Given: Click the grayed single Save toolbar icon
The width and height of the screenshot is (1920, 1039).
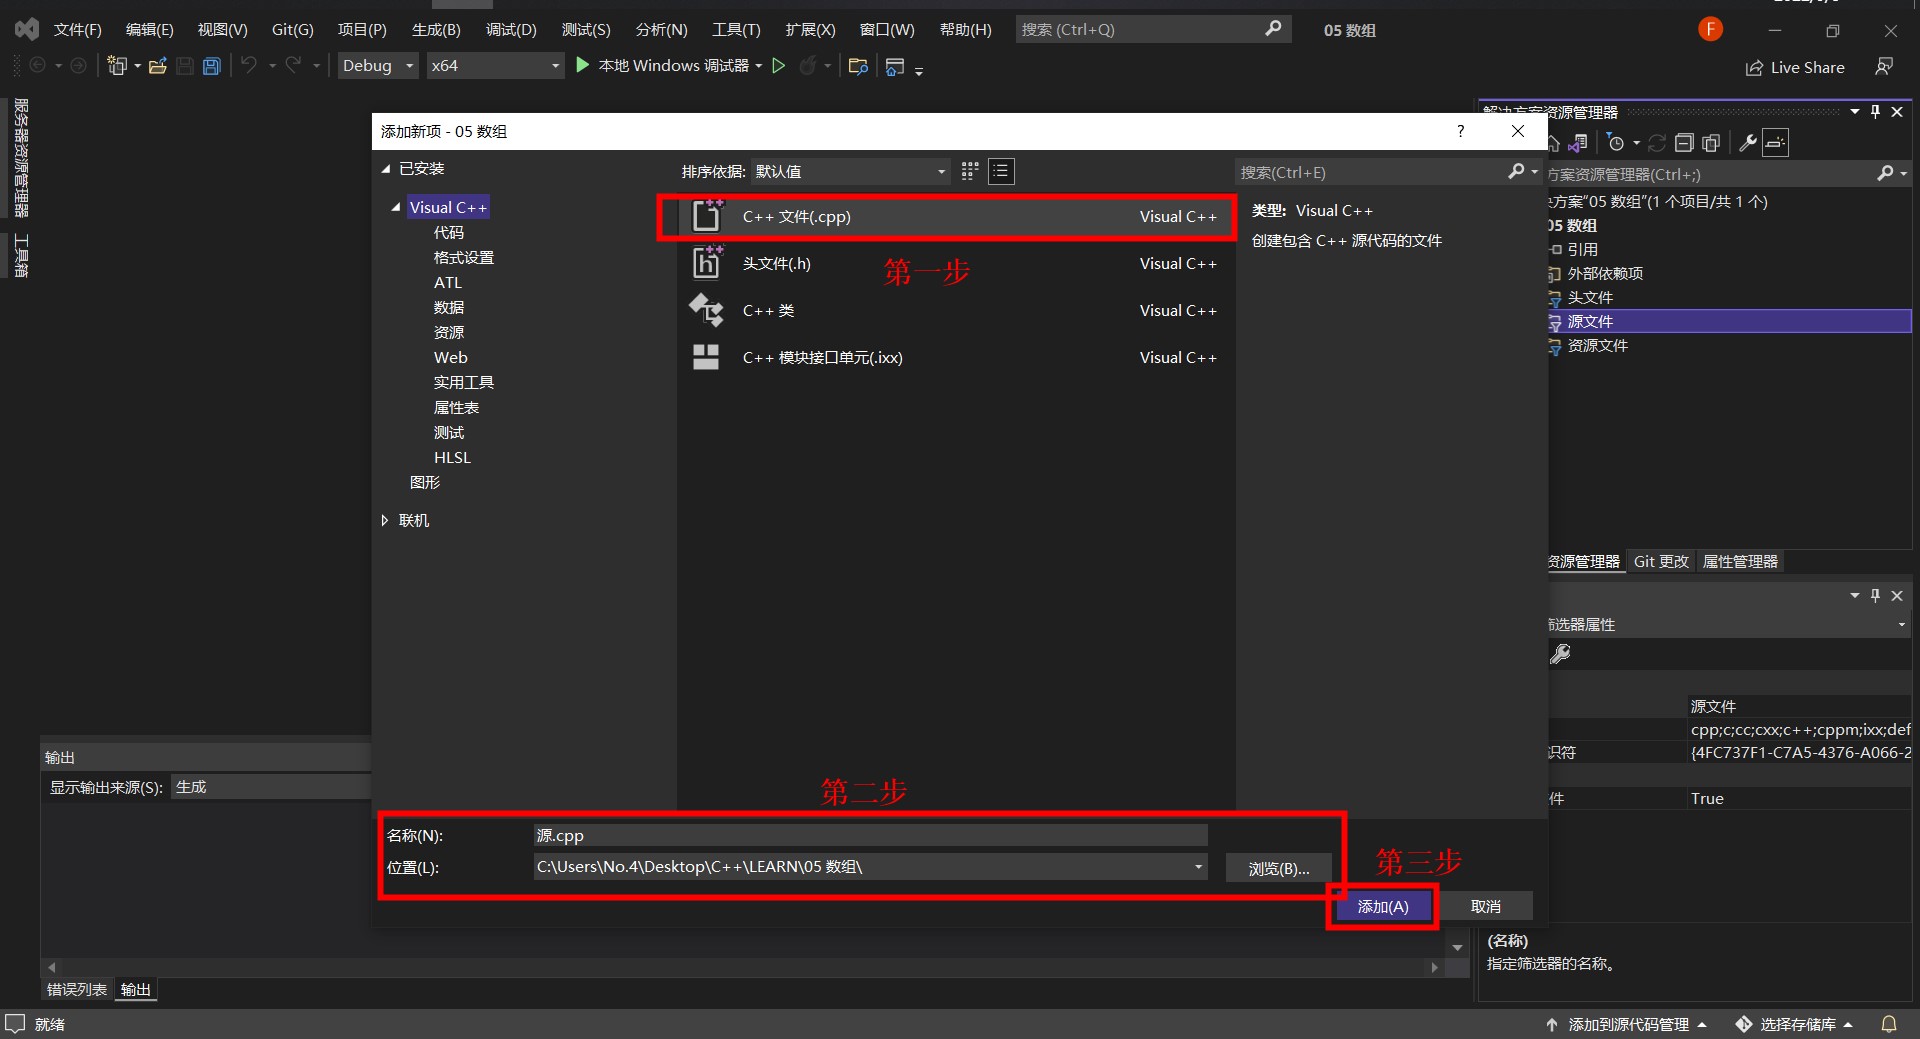Looking at the screenshot, I should click(x=185, y=66).
